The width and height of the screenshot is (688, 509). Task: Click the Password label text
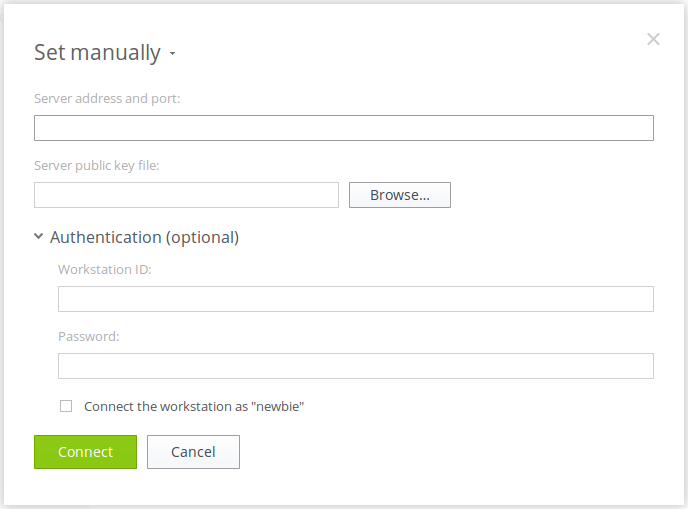click(x=89, y=337)
